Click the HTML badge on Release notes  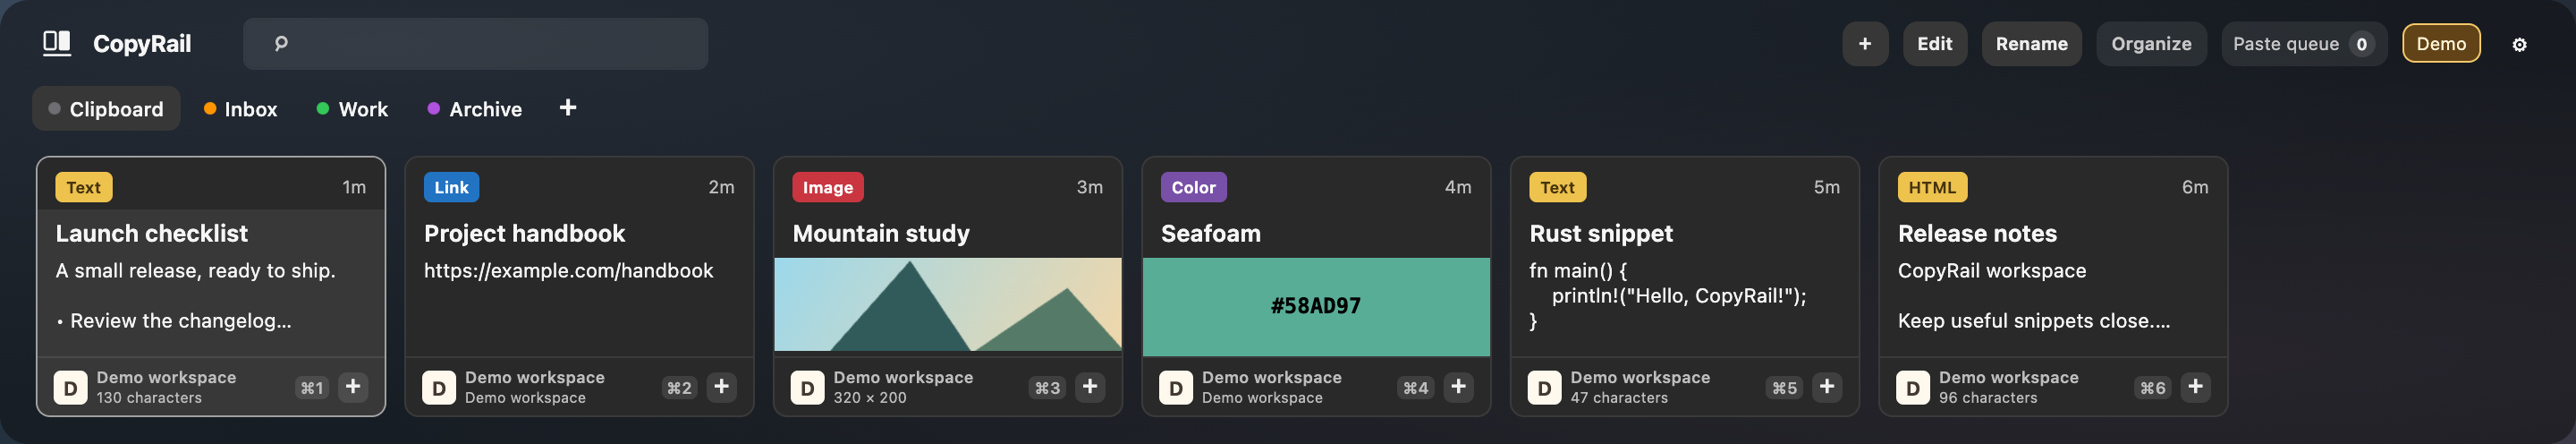pos(1932,187)
